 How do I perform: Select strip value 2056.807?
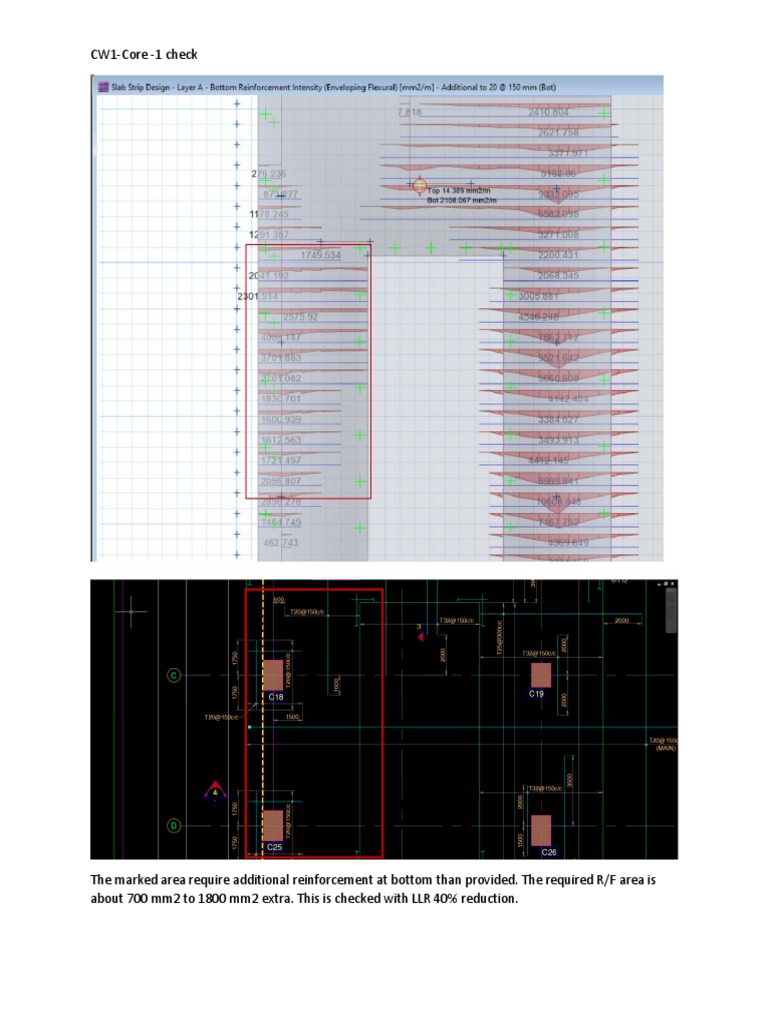pyautogui.click(x=281, y=481)
